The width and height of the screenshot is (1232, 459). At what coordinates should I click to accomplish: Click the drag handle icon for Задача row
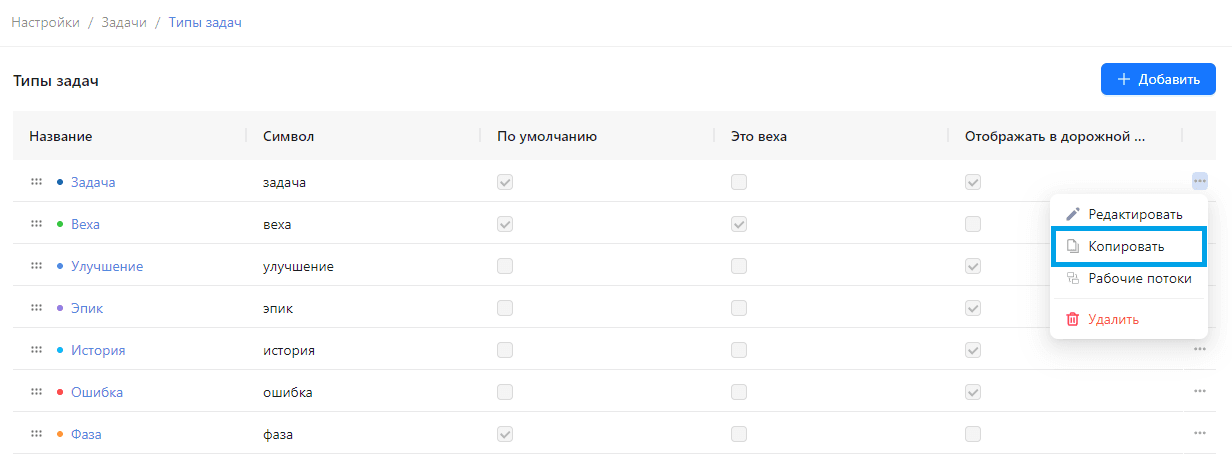pyautogui.click(x=36, y=182)
